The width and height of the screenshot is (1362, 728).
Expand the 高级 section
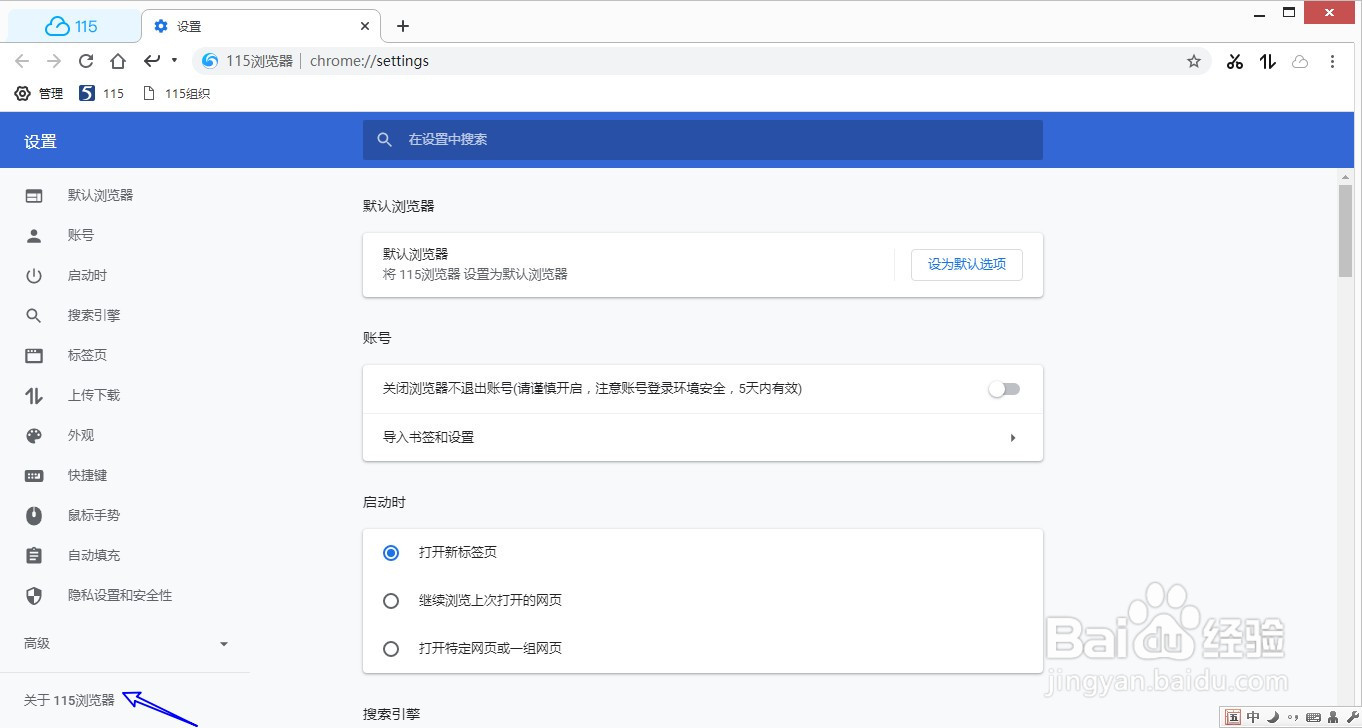point(125,643)
